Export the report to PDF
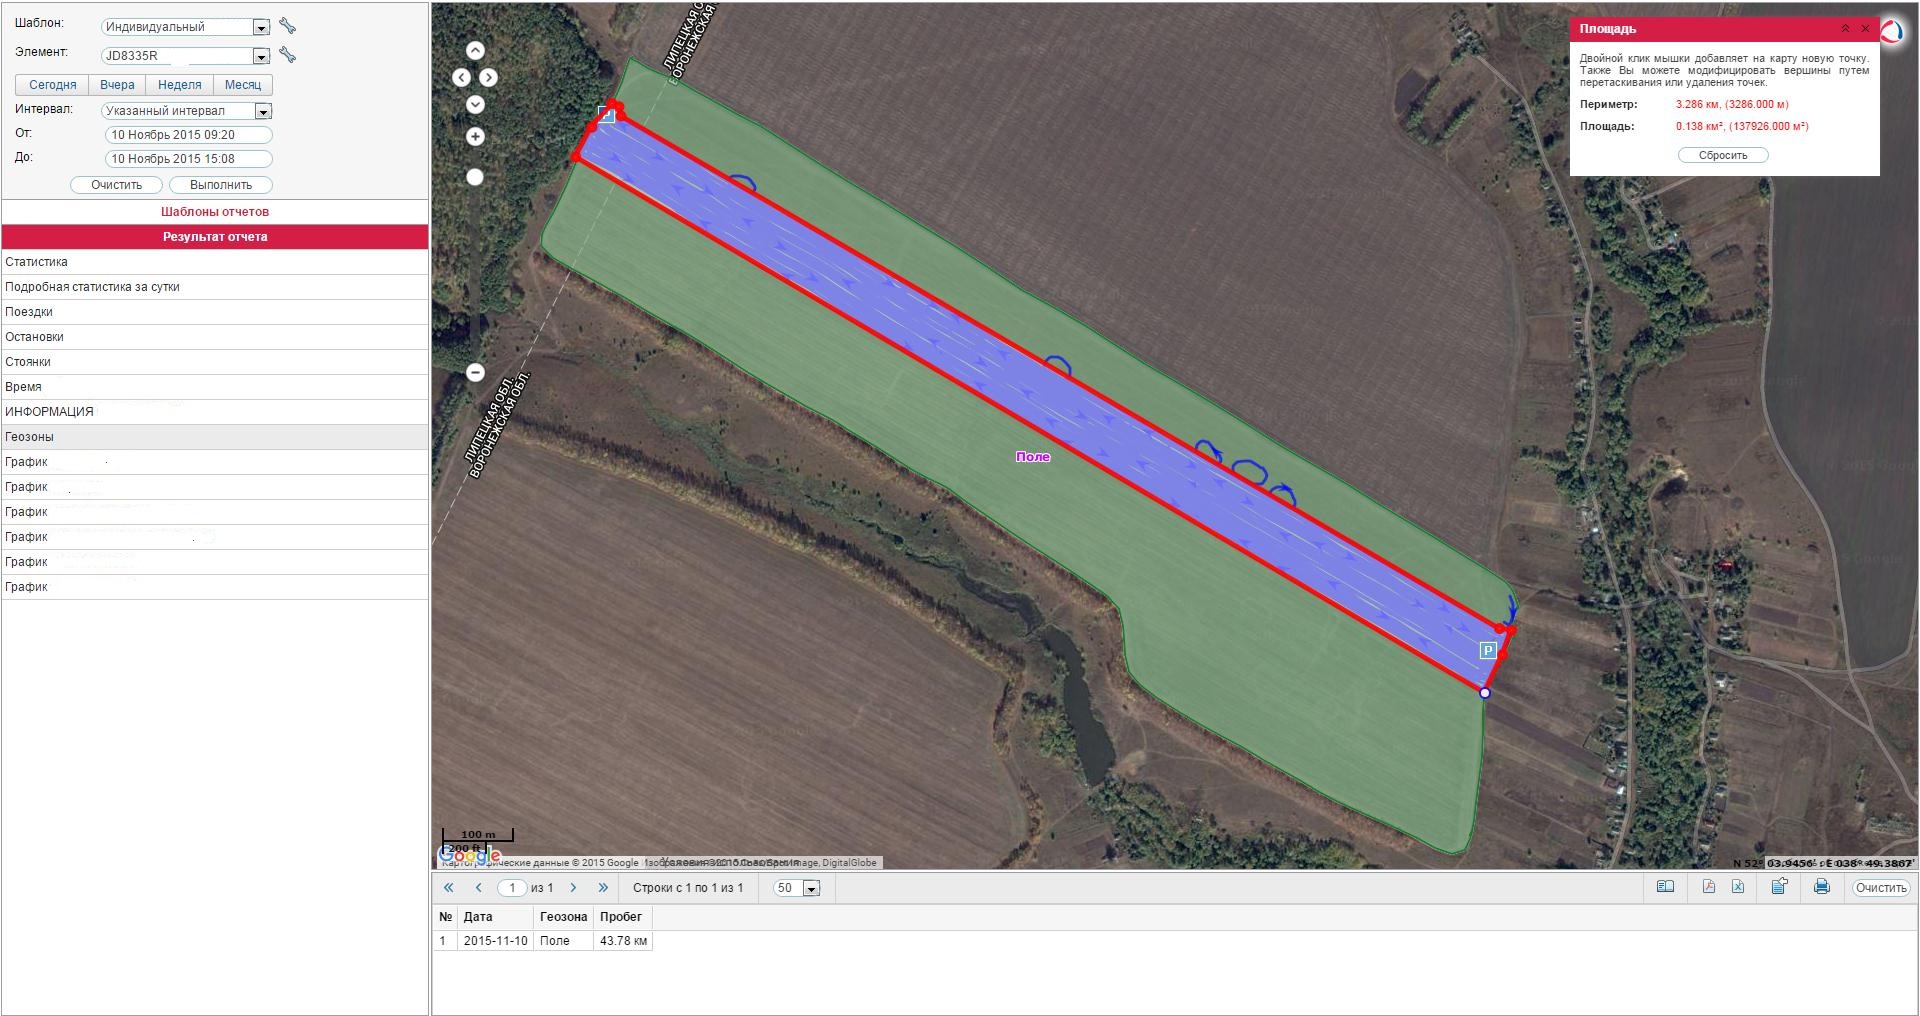The image size is (1920, 1016). tap(1709, 887)
